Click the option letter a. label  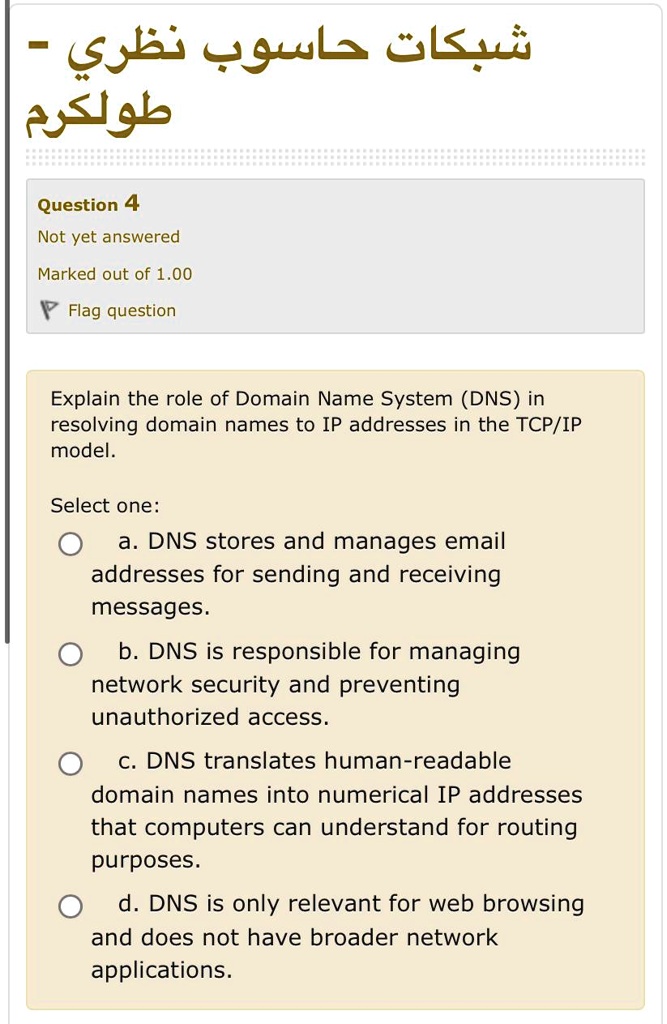point(128,541)
